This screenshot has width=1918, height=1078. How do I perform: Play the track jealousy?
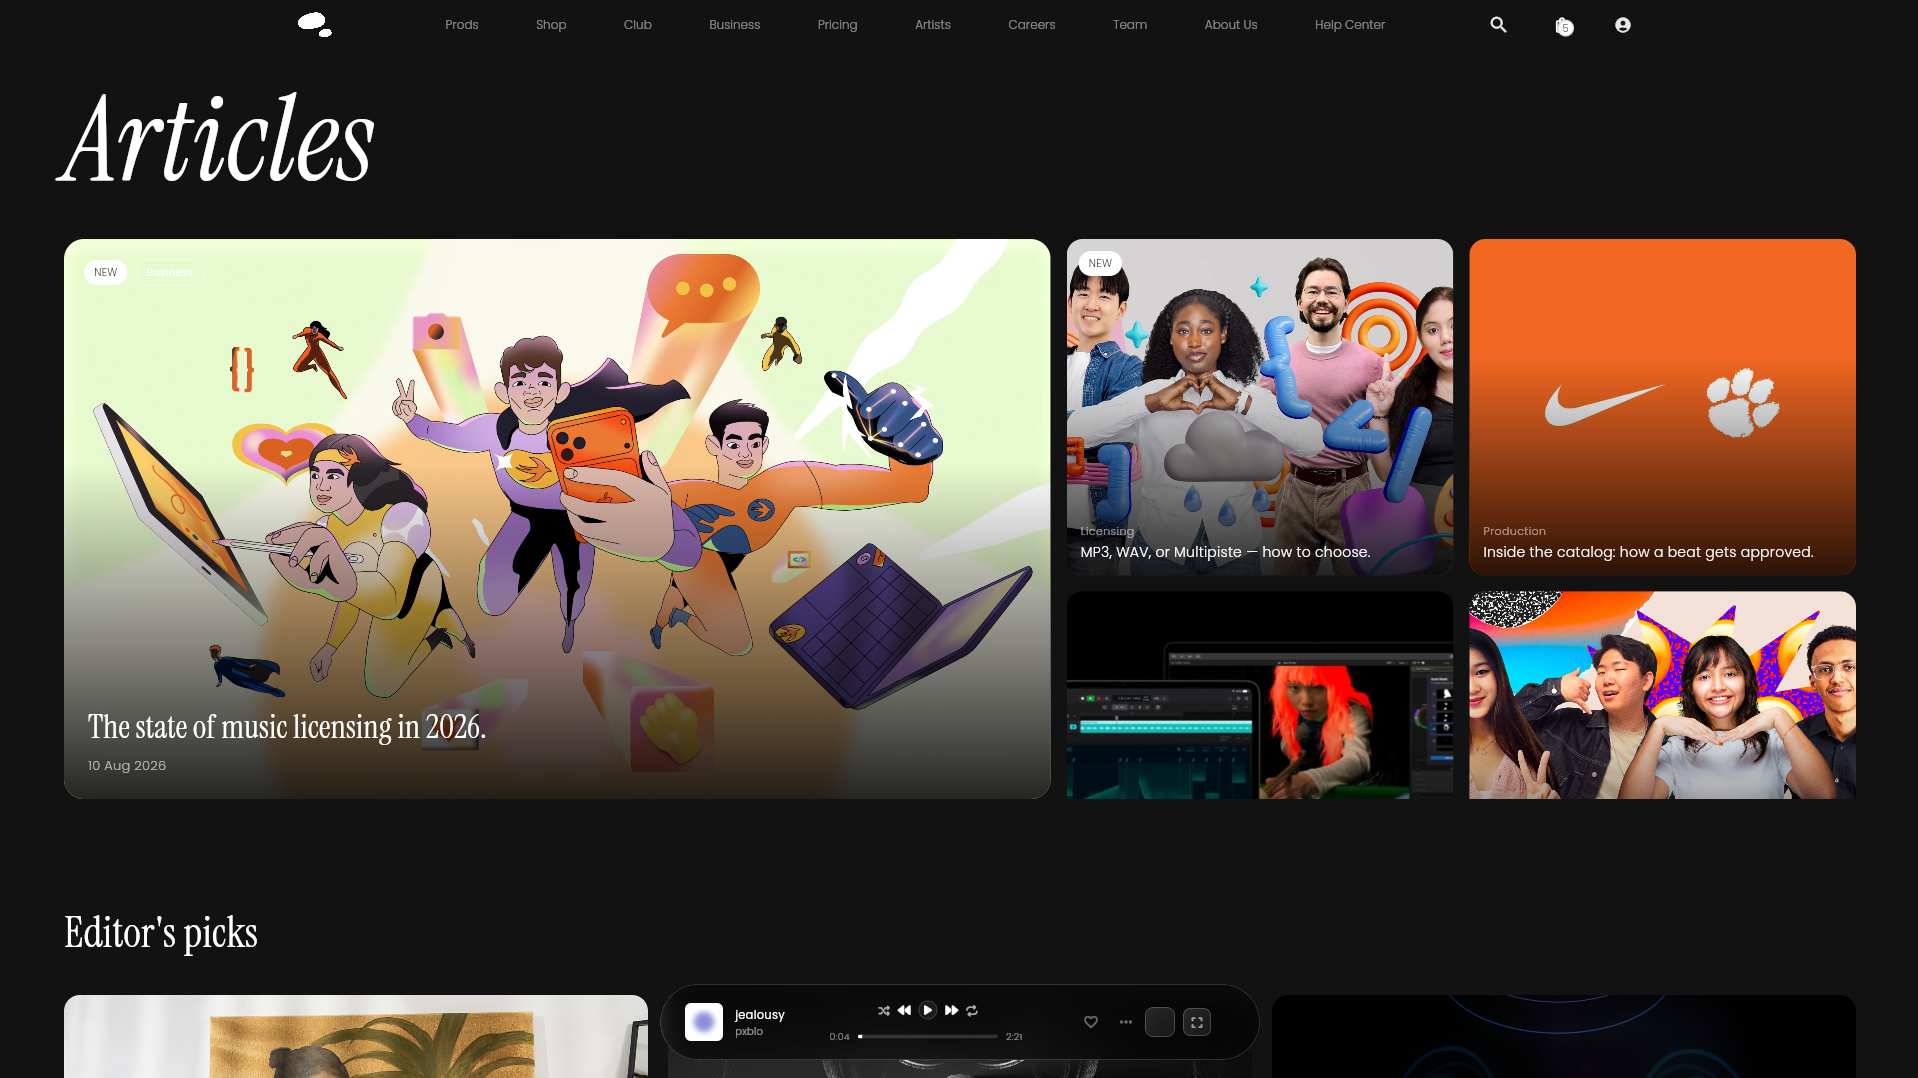click(x=927, y=1010)
